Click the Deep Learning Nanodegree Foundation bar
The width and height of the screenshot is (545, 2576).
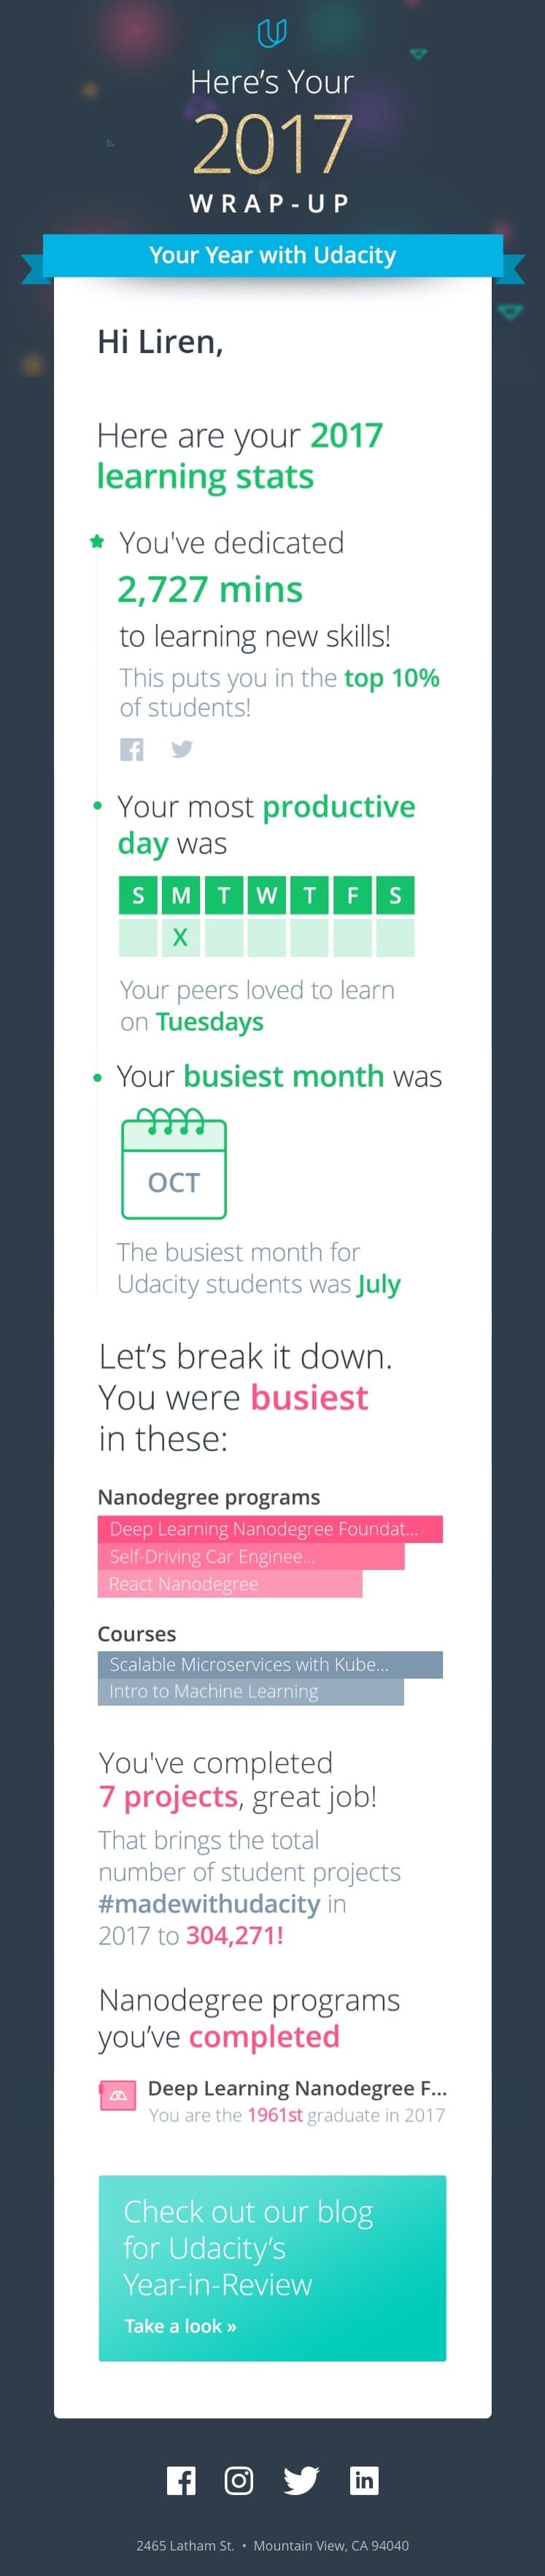click(270, 1529)
